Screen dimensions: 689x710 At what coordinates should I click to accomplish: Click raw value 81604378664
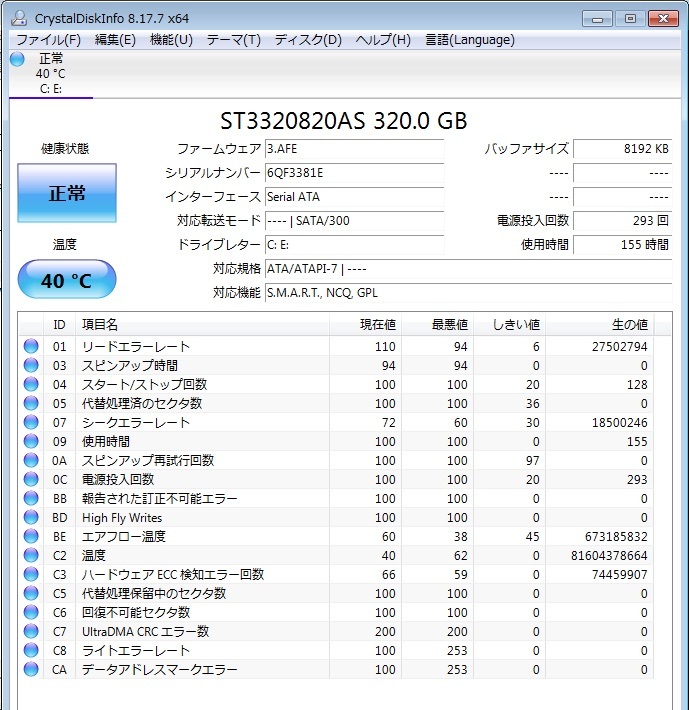(x=609, y=556)
